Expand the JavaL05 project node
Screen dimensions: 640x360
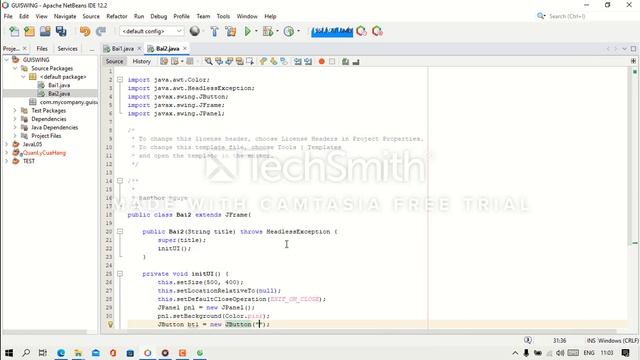click(6, 144)
